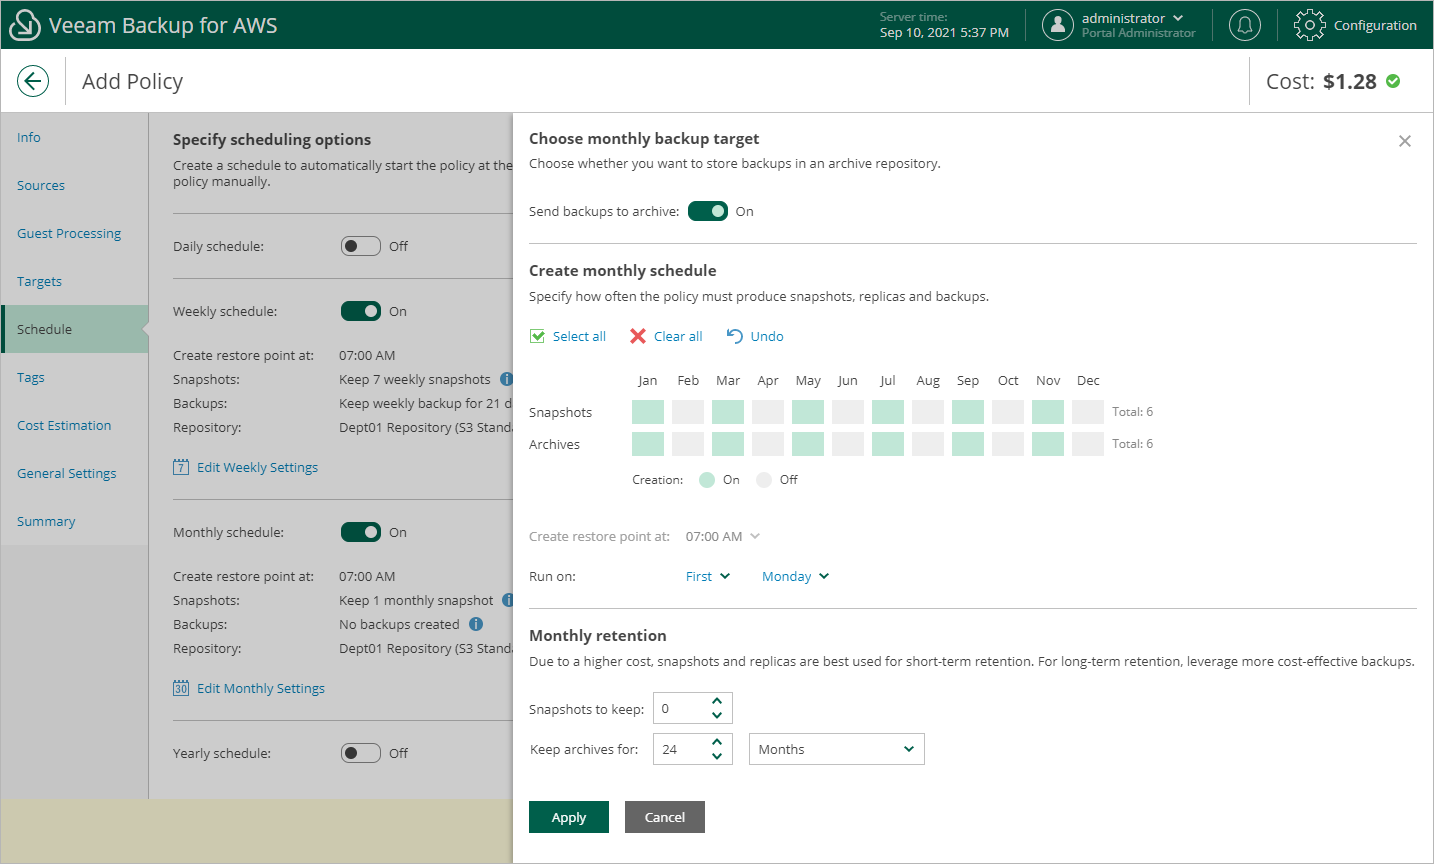Open the Guest Processing step

tap(69, 233)
